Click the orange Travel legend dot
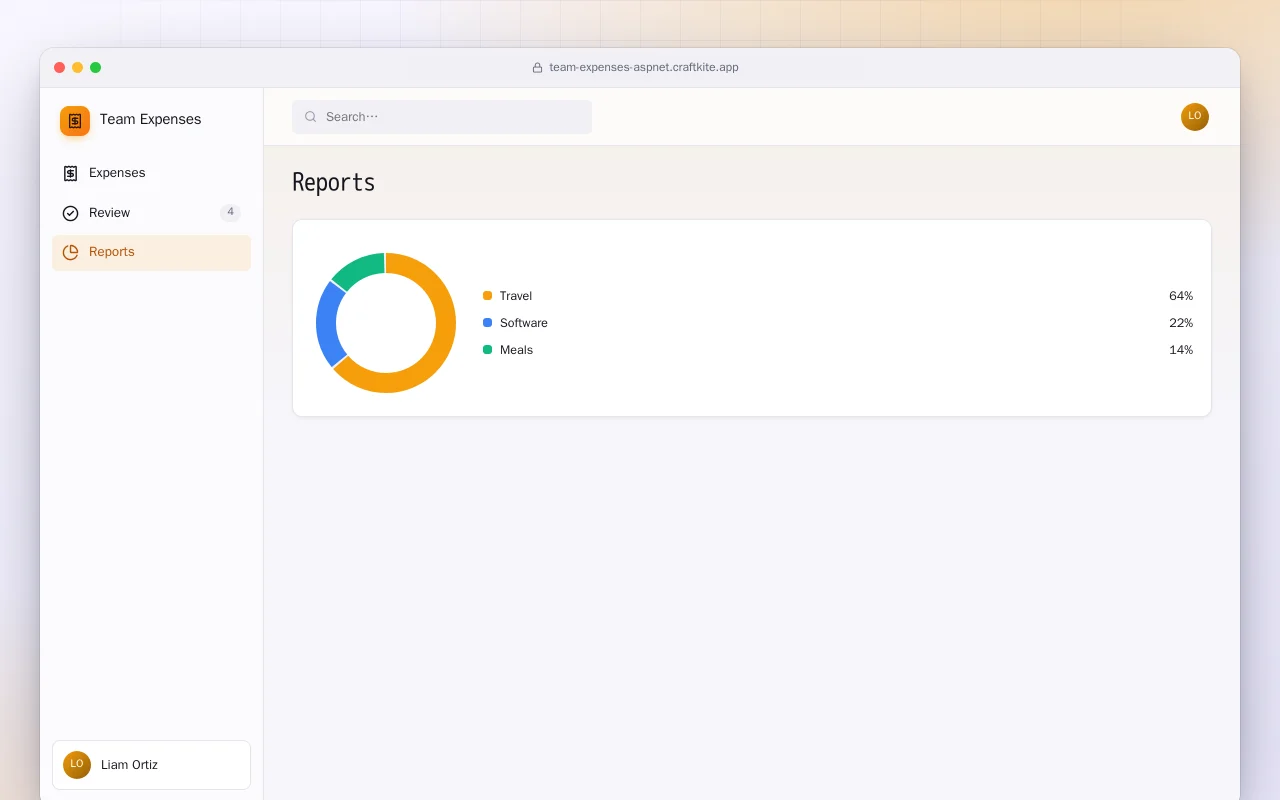 pyautogui.click(x=487, y=296)
